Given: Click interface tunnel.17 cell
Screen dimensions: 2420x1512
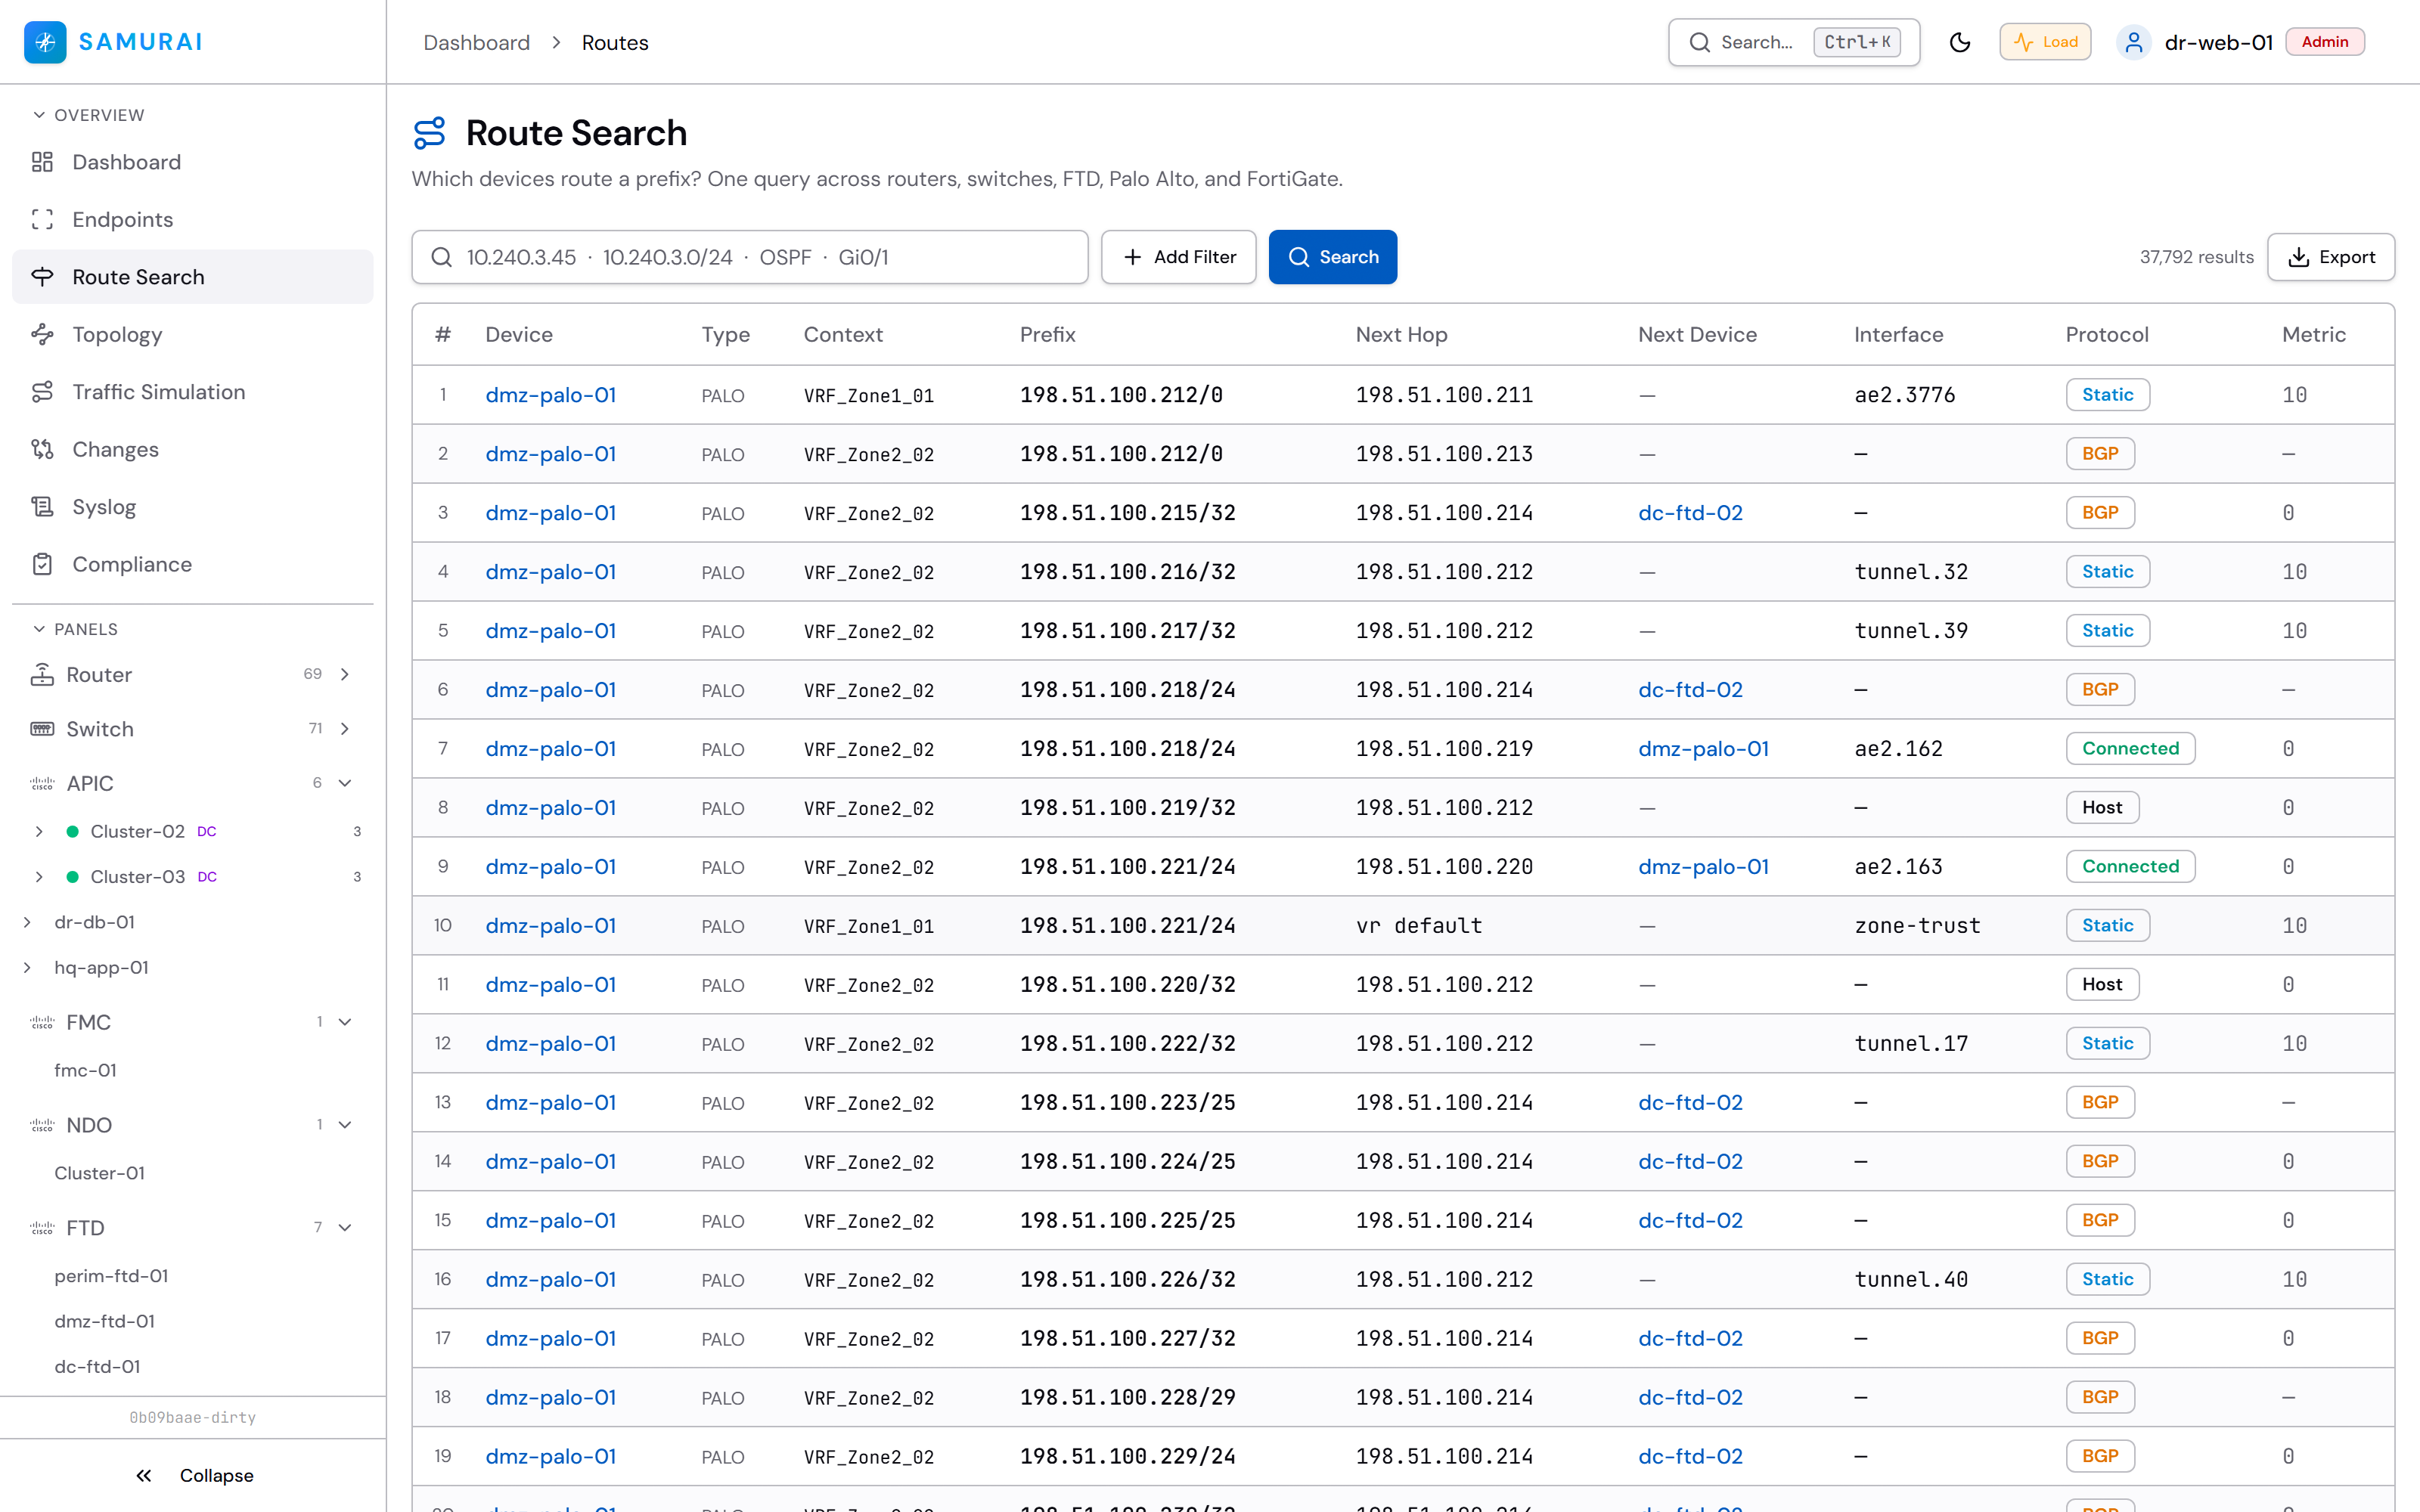Looking at the screenshot, I should pyautogui.click(x=1911, y=1044).
